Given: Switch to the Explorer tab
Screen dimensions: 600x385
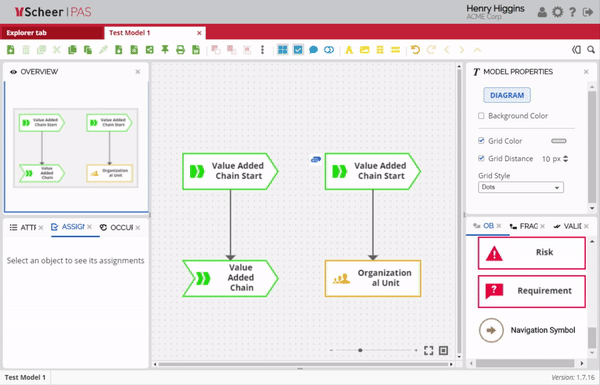Looking at the screenshot, I should (26, 33).
